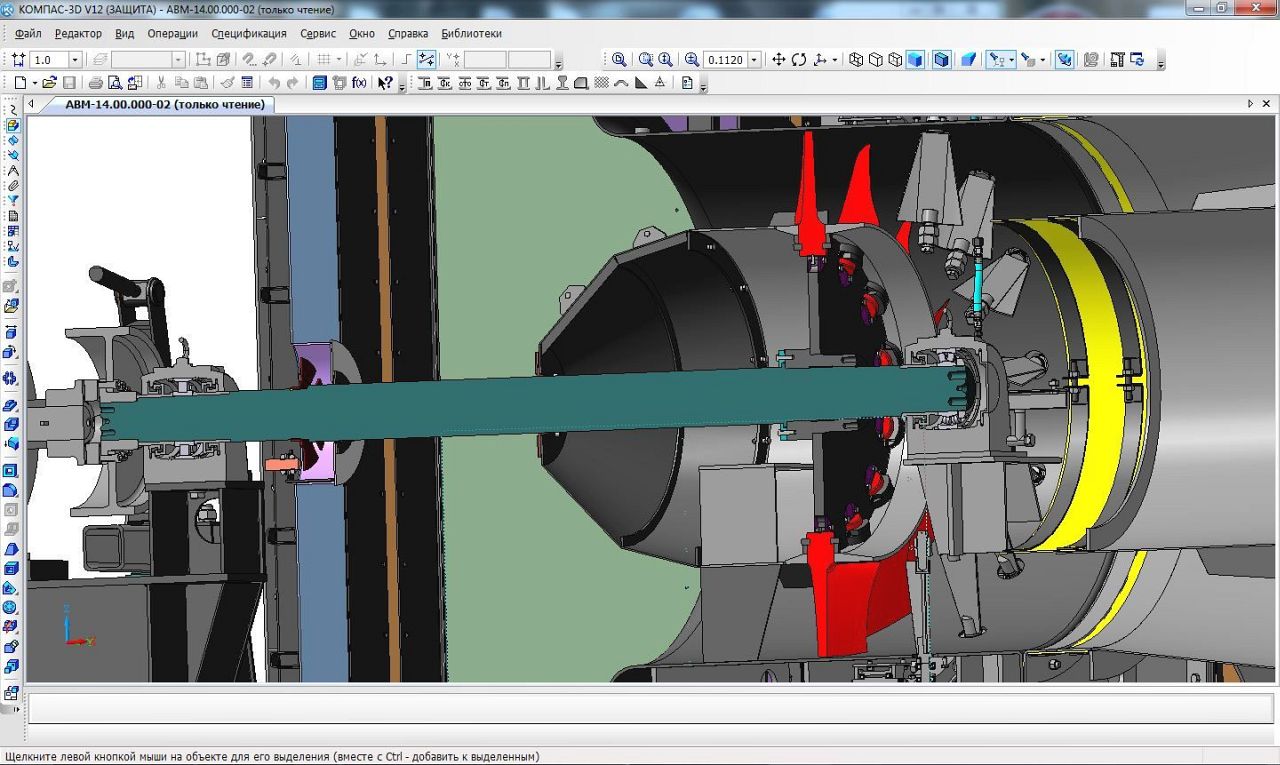Open the zoom scale 0.1120 dropdown
This screenshot has height=765, width=1280.
[754, 60]
